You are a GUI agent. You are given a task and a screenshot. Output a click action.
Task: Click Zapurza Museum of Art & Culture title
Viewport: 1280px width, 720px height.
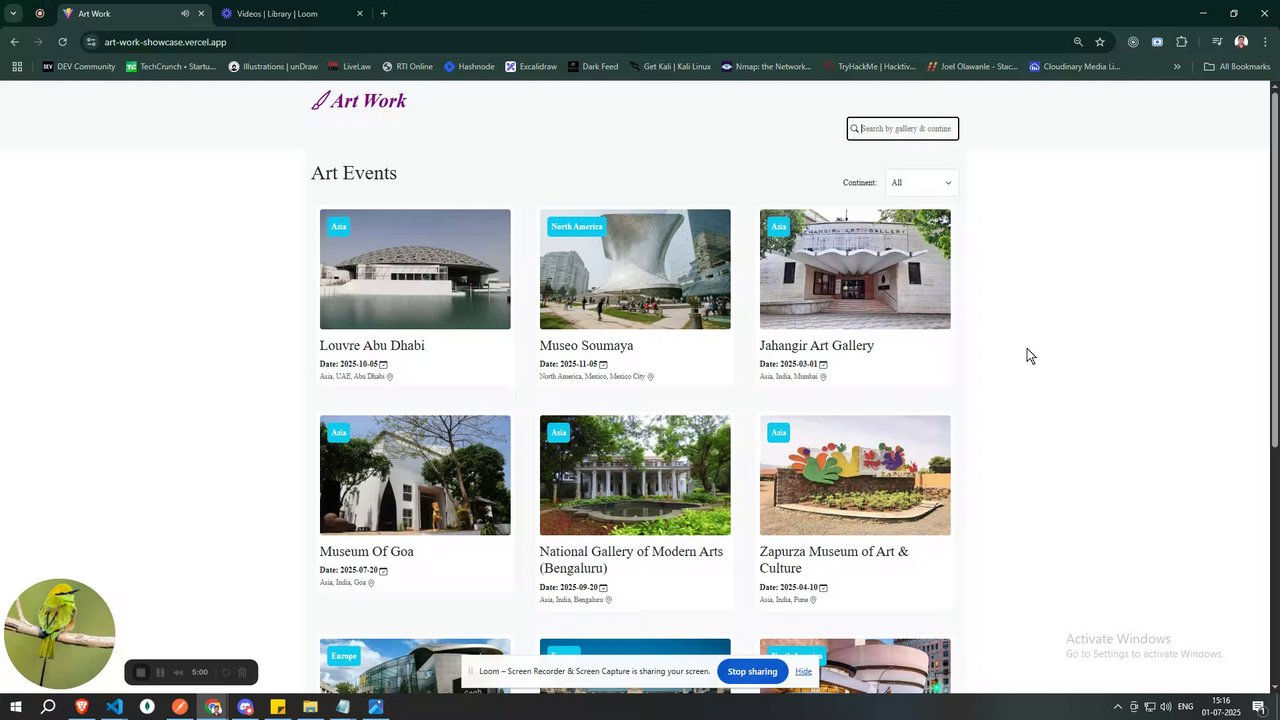coord(834,560)
